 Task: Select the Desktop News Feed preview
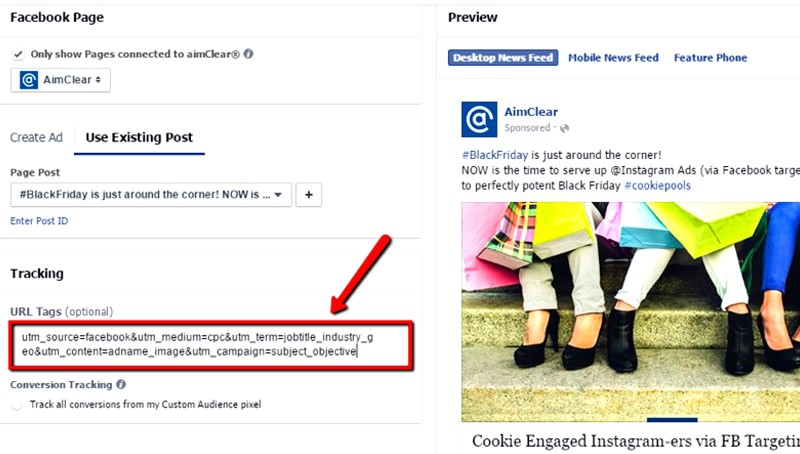pyautogui.click(x=503, y=58)
